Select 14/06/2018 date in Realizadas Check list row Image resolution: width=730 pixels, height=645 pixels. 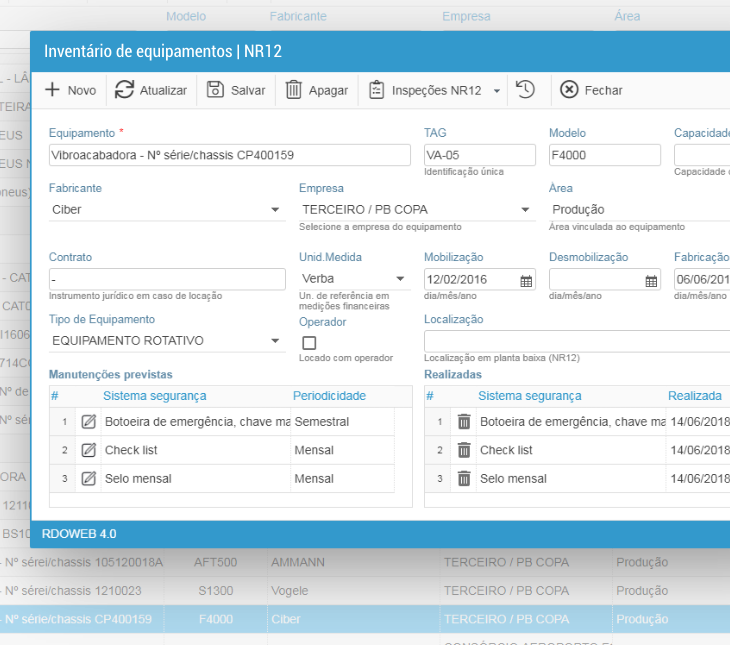pos(698,450)
